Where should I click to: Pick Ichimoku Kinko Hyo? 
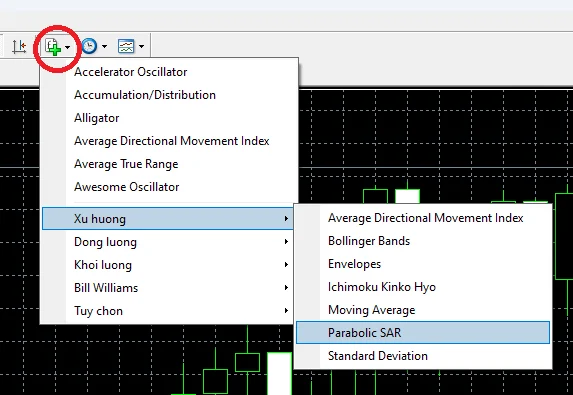[423, 287]
